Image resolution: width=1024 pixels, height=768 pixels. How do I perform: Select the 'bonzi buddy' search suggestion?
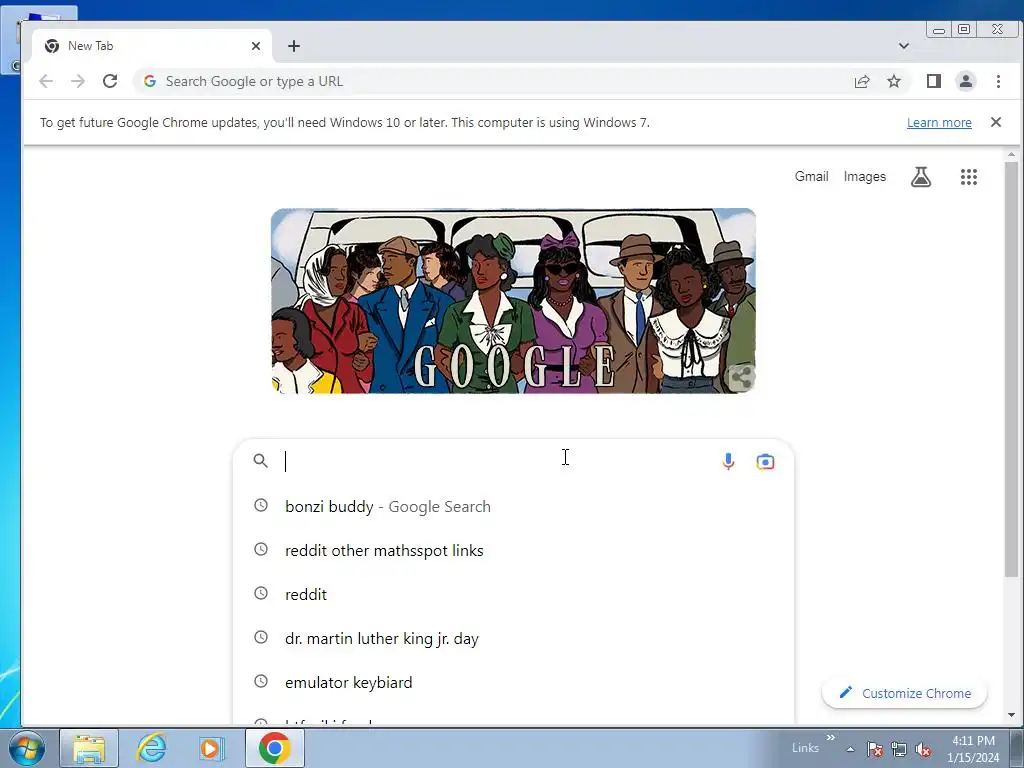[514, 506]
